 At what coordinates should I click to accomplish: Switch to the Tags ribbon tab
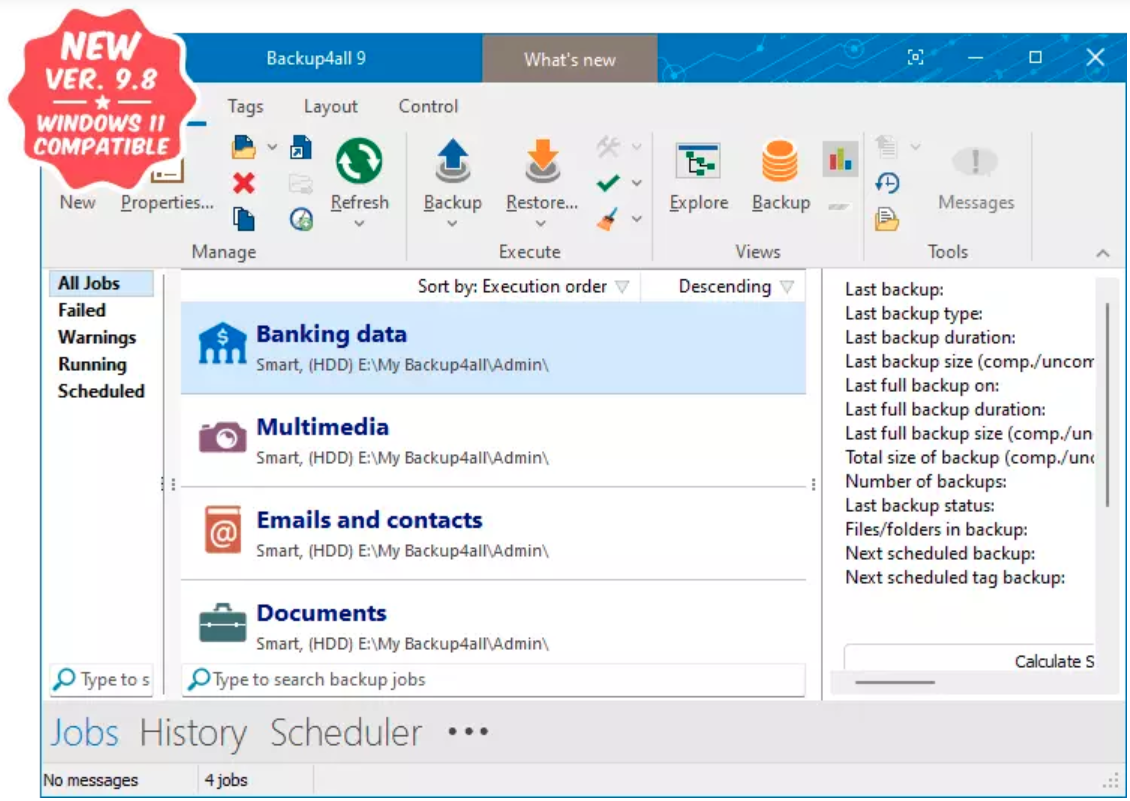click(x=245, y=107)
